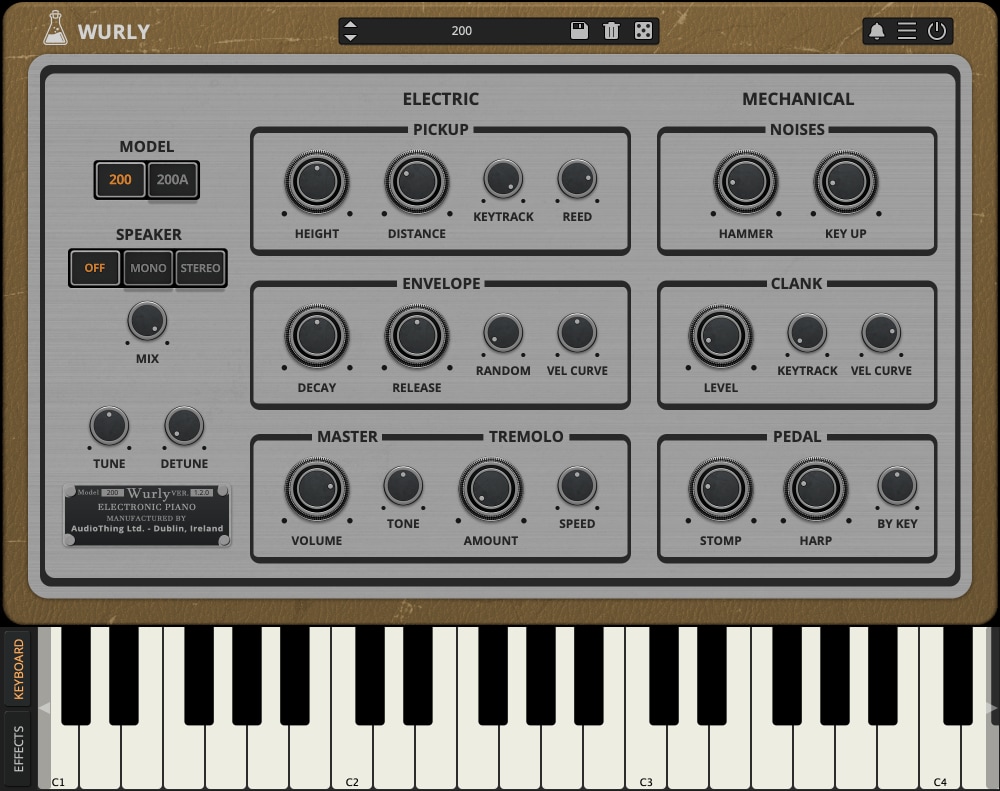Click the pickup KEYTRACK knob
The height and width of the screenshot is (791, 1000).
[503, 179]
